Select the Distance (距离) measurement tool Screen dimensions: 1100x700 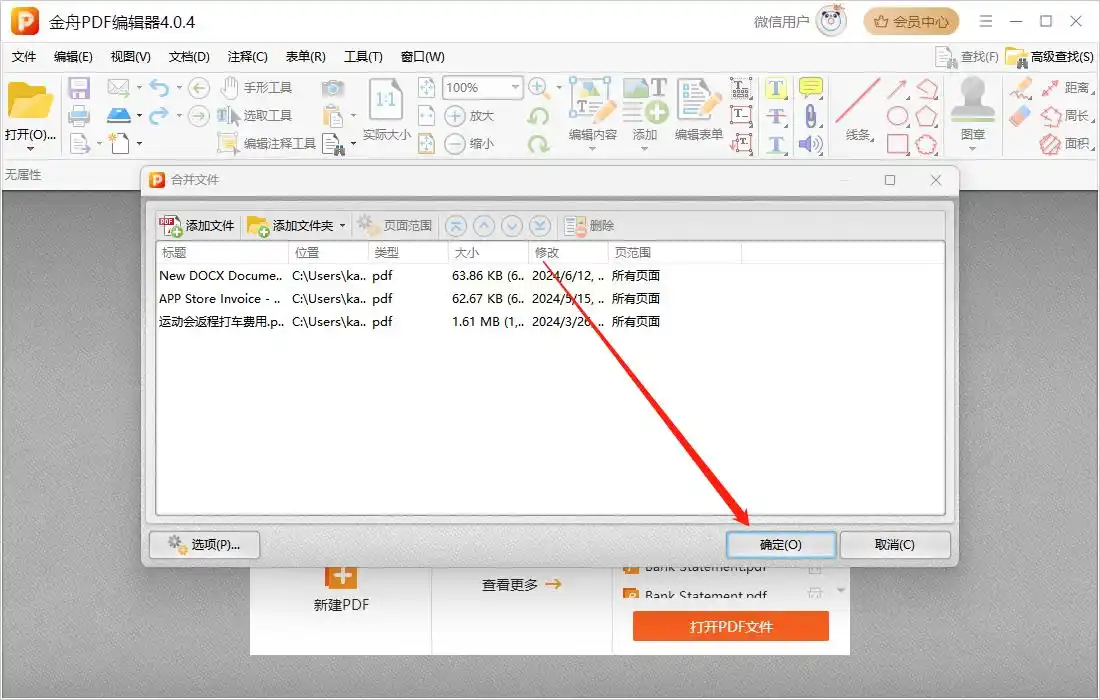pyautogui.click(x=1066, y=88)
